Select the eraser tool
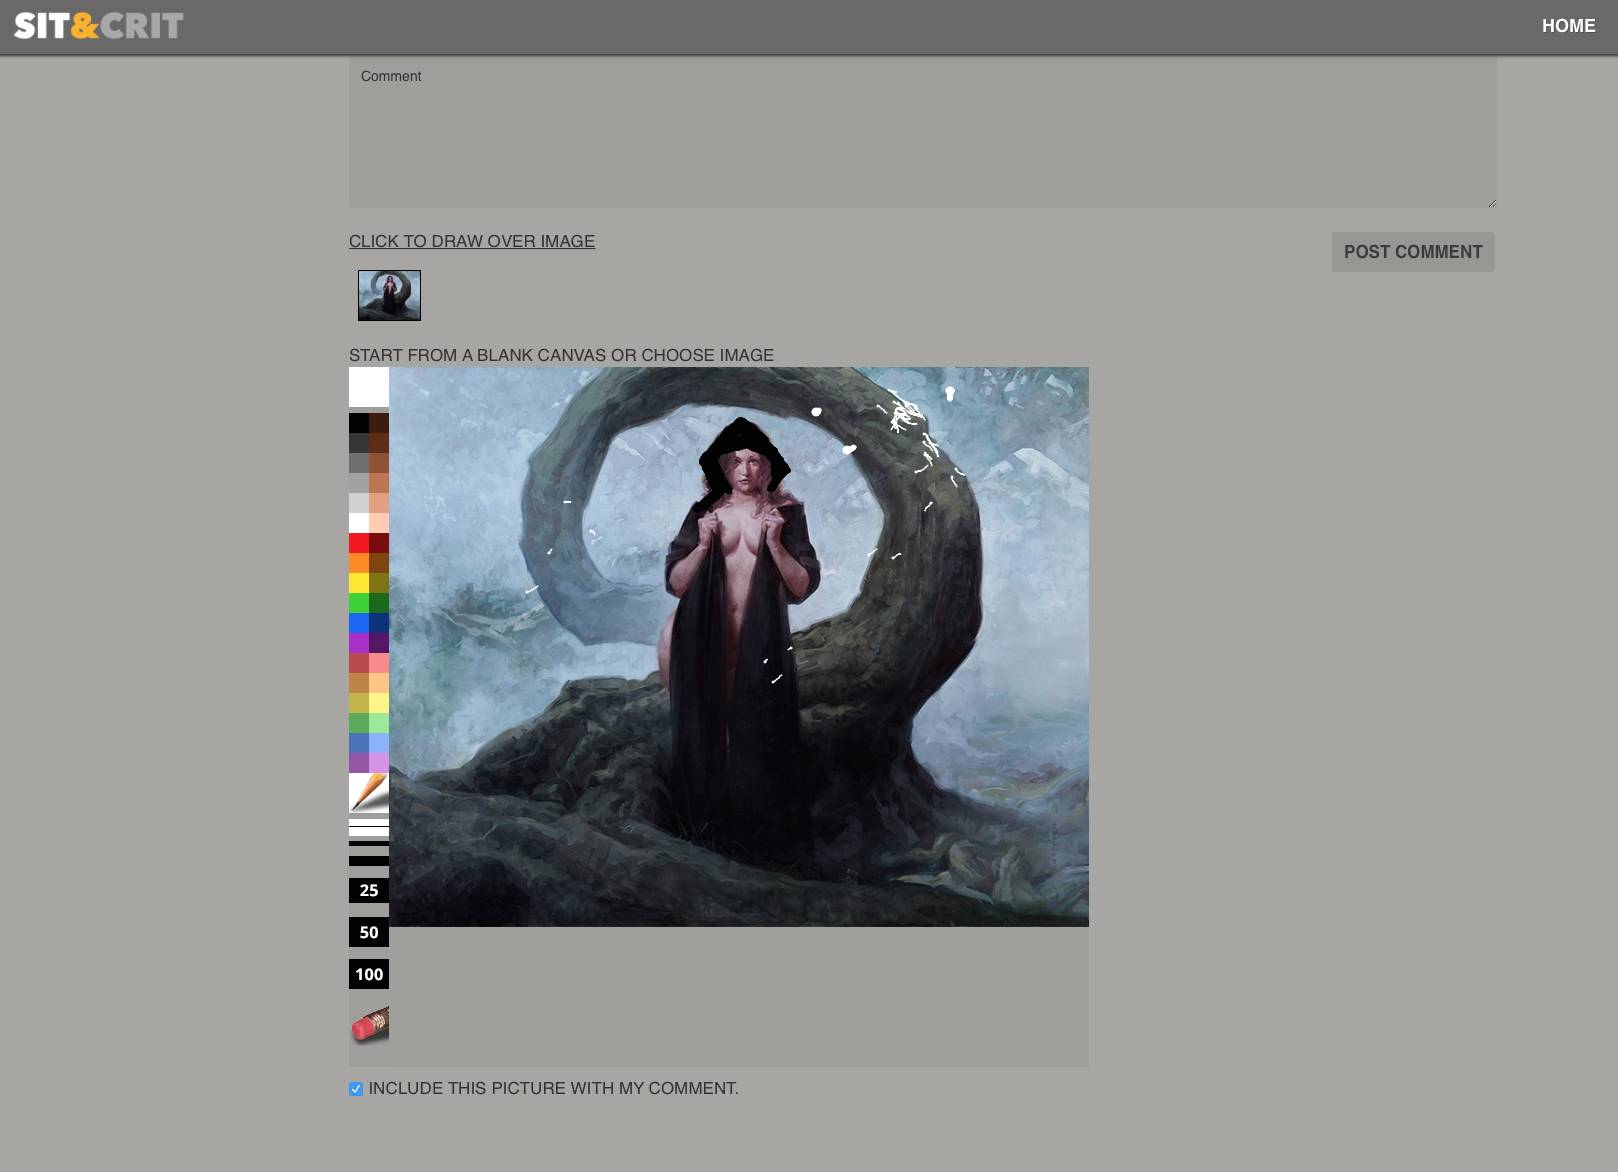Viewport: 1618px width, 1172px height. coord(368,1025)
